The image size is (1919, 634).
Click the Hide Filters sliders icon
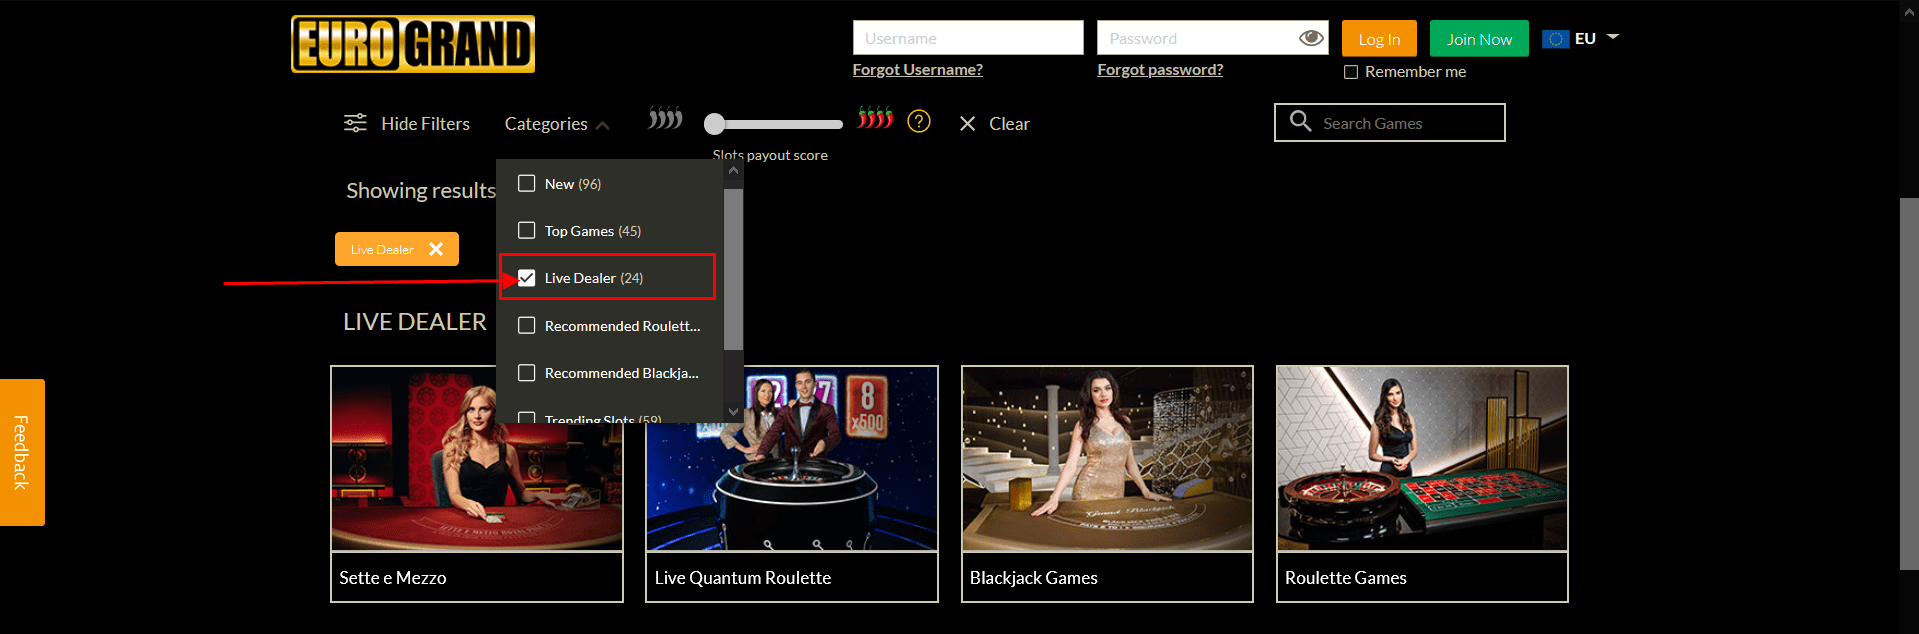[355, 123]
